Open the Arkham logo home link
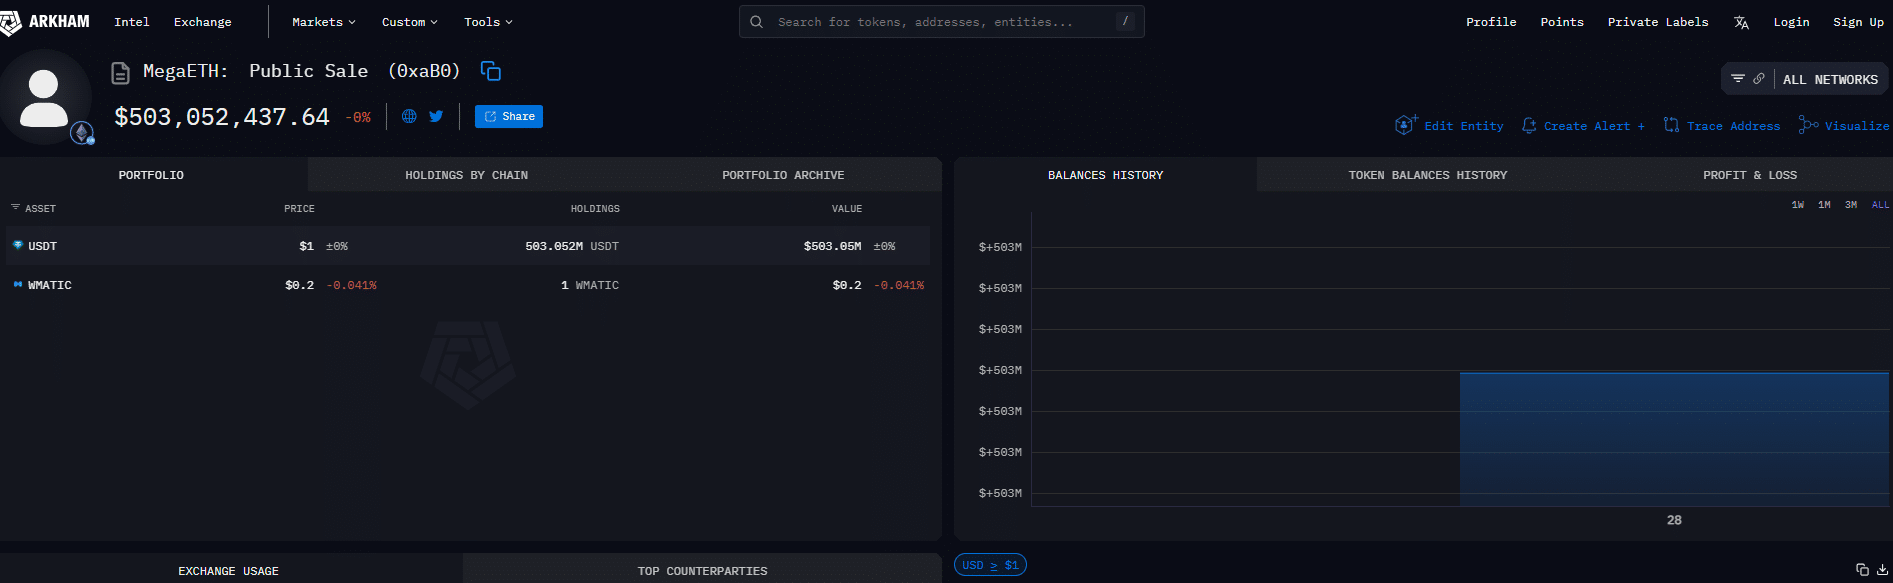The image size is (1893, 583). pyautogui.click(x=46, y=22)
